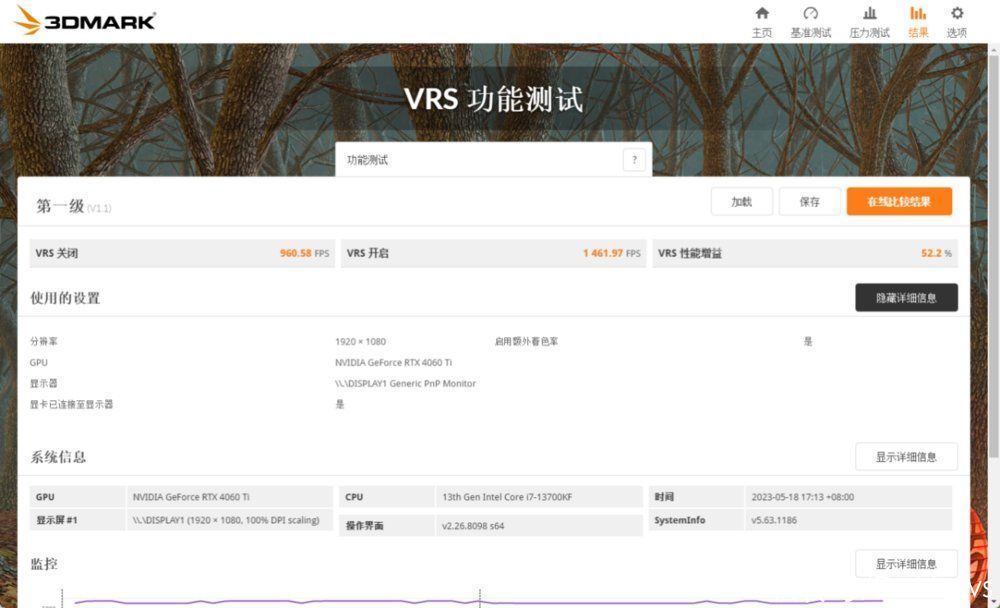Click 隐藏详细信息 dark button
Image resolution: width=1000 pixels, height=608 pixels.
[906, 298]
